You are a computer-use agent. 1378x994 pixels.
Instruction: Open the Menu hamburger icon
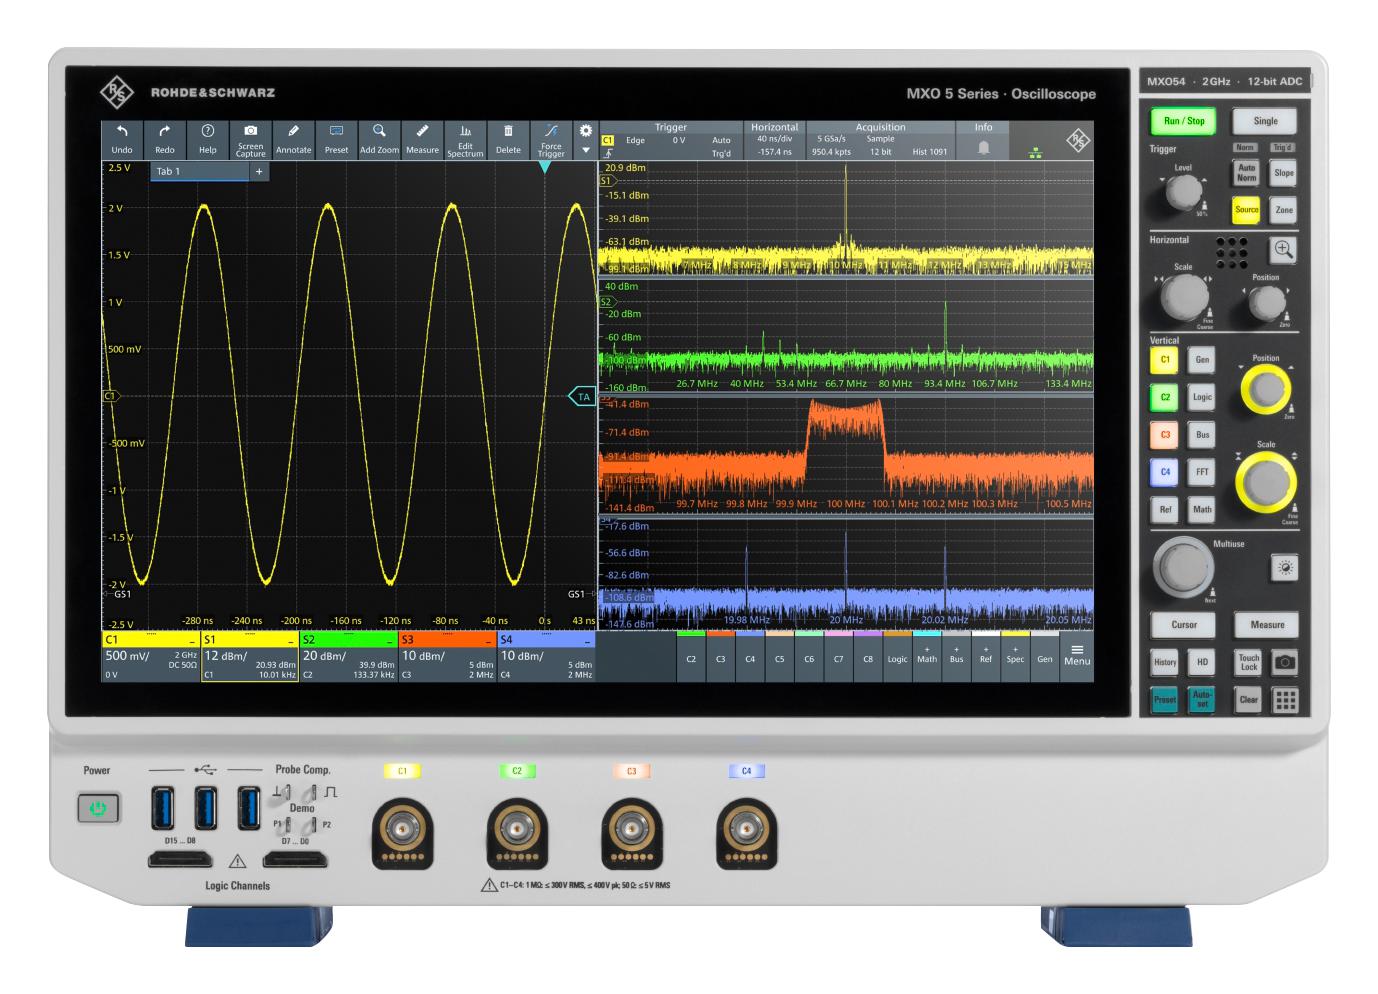tap(1077, 655)
